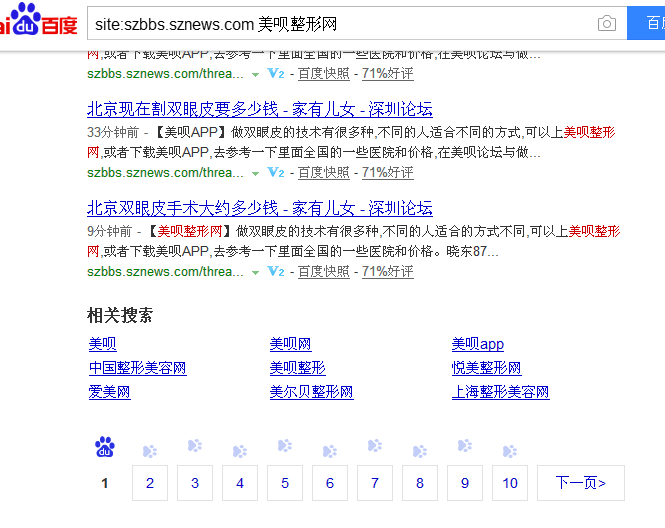Search related term 美呗整形
665x528 pixels.
[298, 368]
